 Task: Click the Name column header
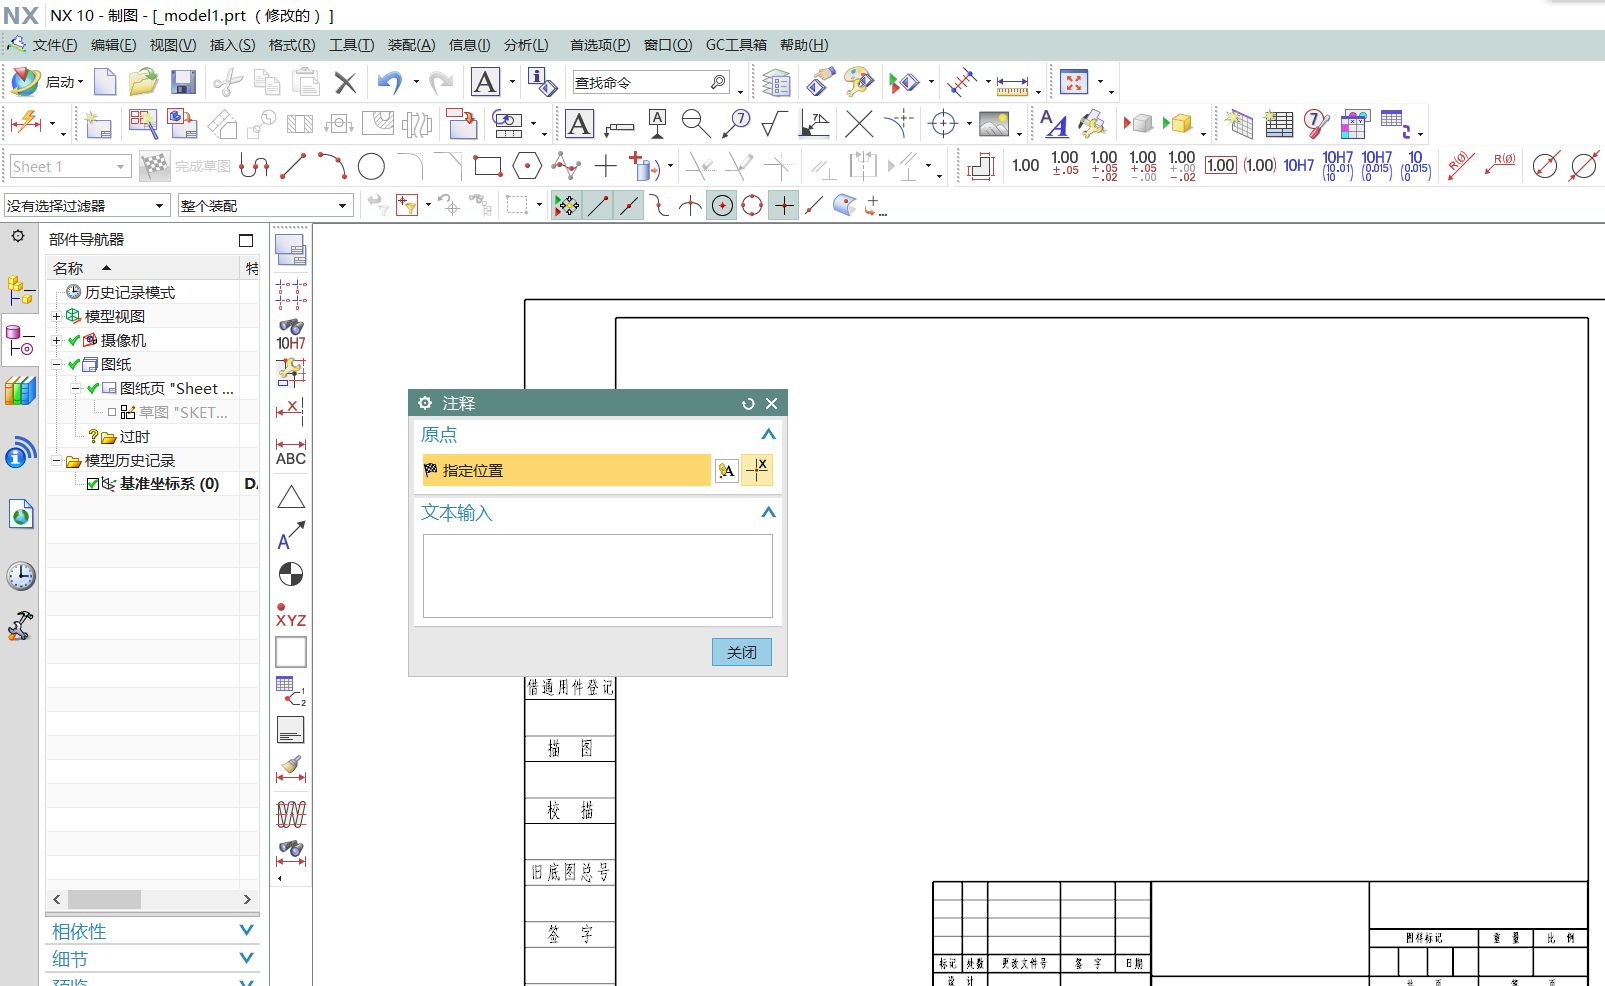(x=145, y=268)
